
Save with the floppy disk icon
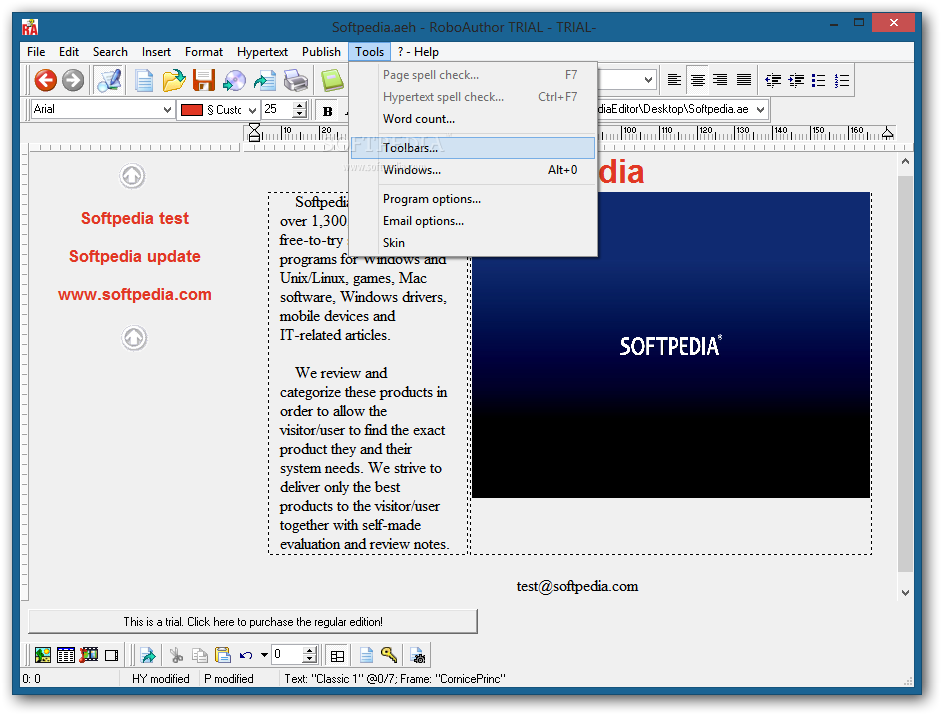pos(204,80)
